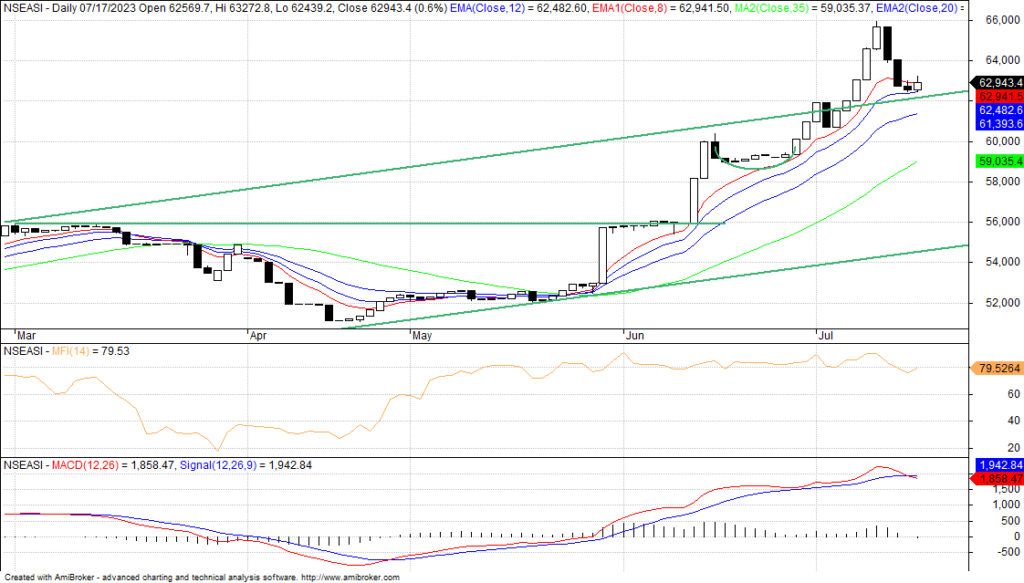The width and height of the screenshot is (1024, 583).
Task: Jump to the Jun date axis marker
Action: pyautogui.click(x=633, y=337)
